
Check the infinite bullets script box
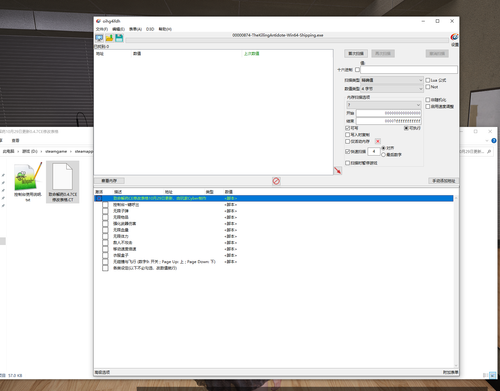coord(105,211)
